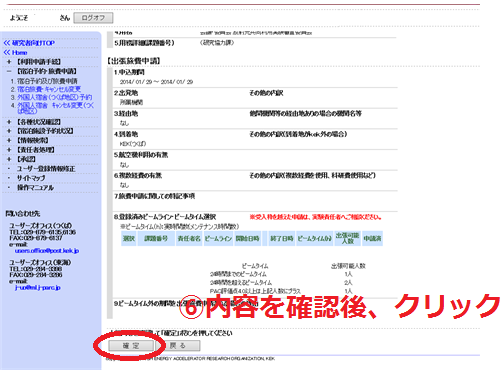Expand the 【利用申請手続】 plus icon

[9, 62]
